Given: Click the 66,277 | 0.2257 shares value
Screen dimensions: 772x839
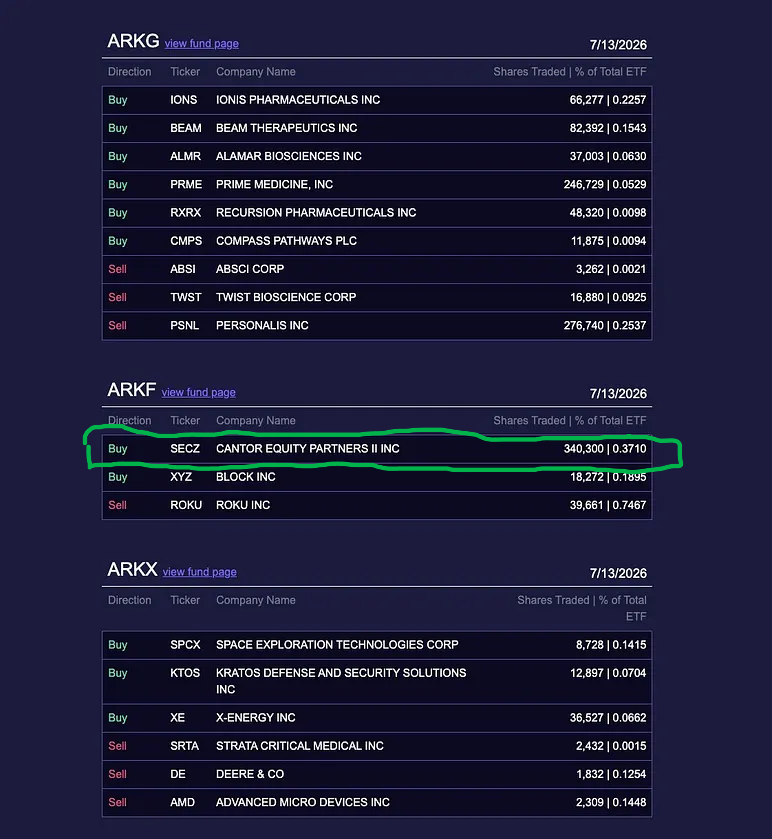Looking at the screenshot, I should [x=608, y=100].
